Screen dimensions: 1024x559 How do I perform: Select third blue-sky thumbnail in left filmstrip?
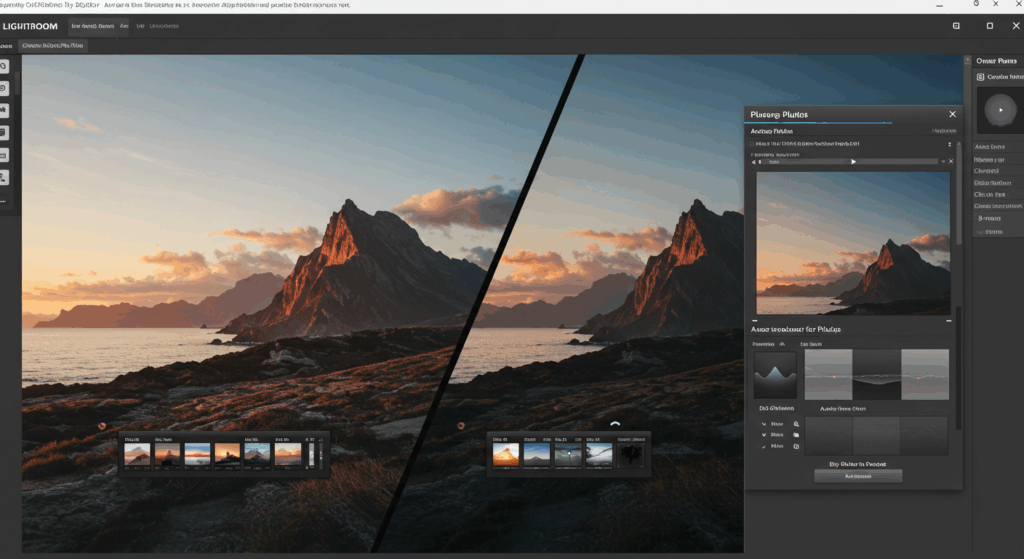point(197,455)
